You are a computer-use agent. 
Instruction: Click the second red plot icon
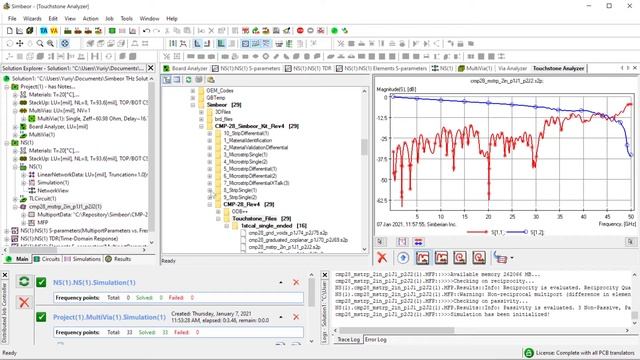point(441,258)
